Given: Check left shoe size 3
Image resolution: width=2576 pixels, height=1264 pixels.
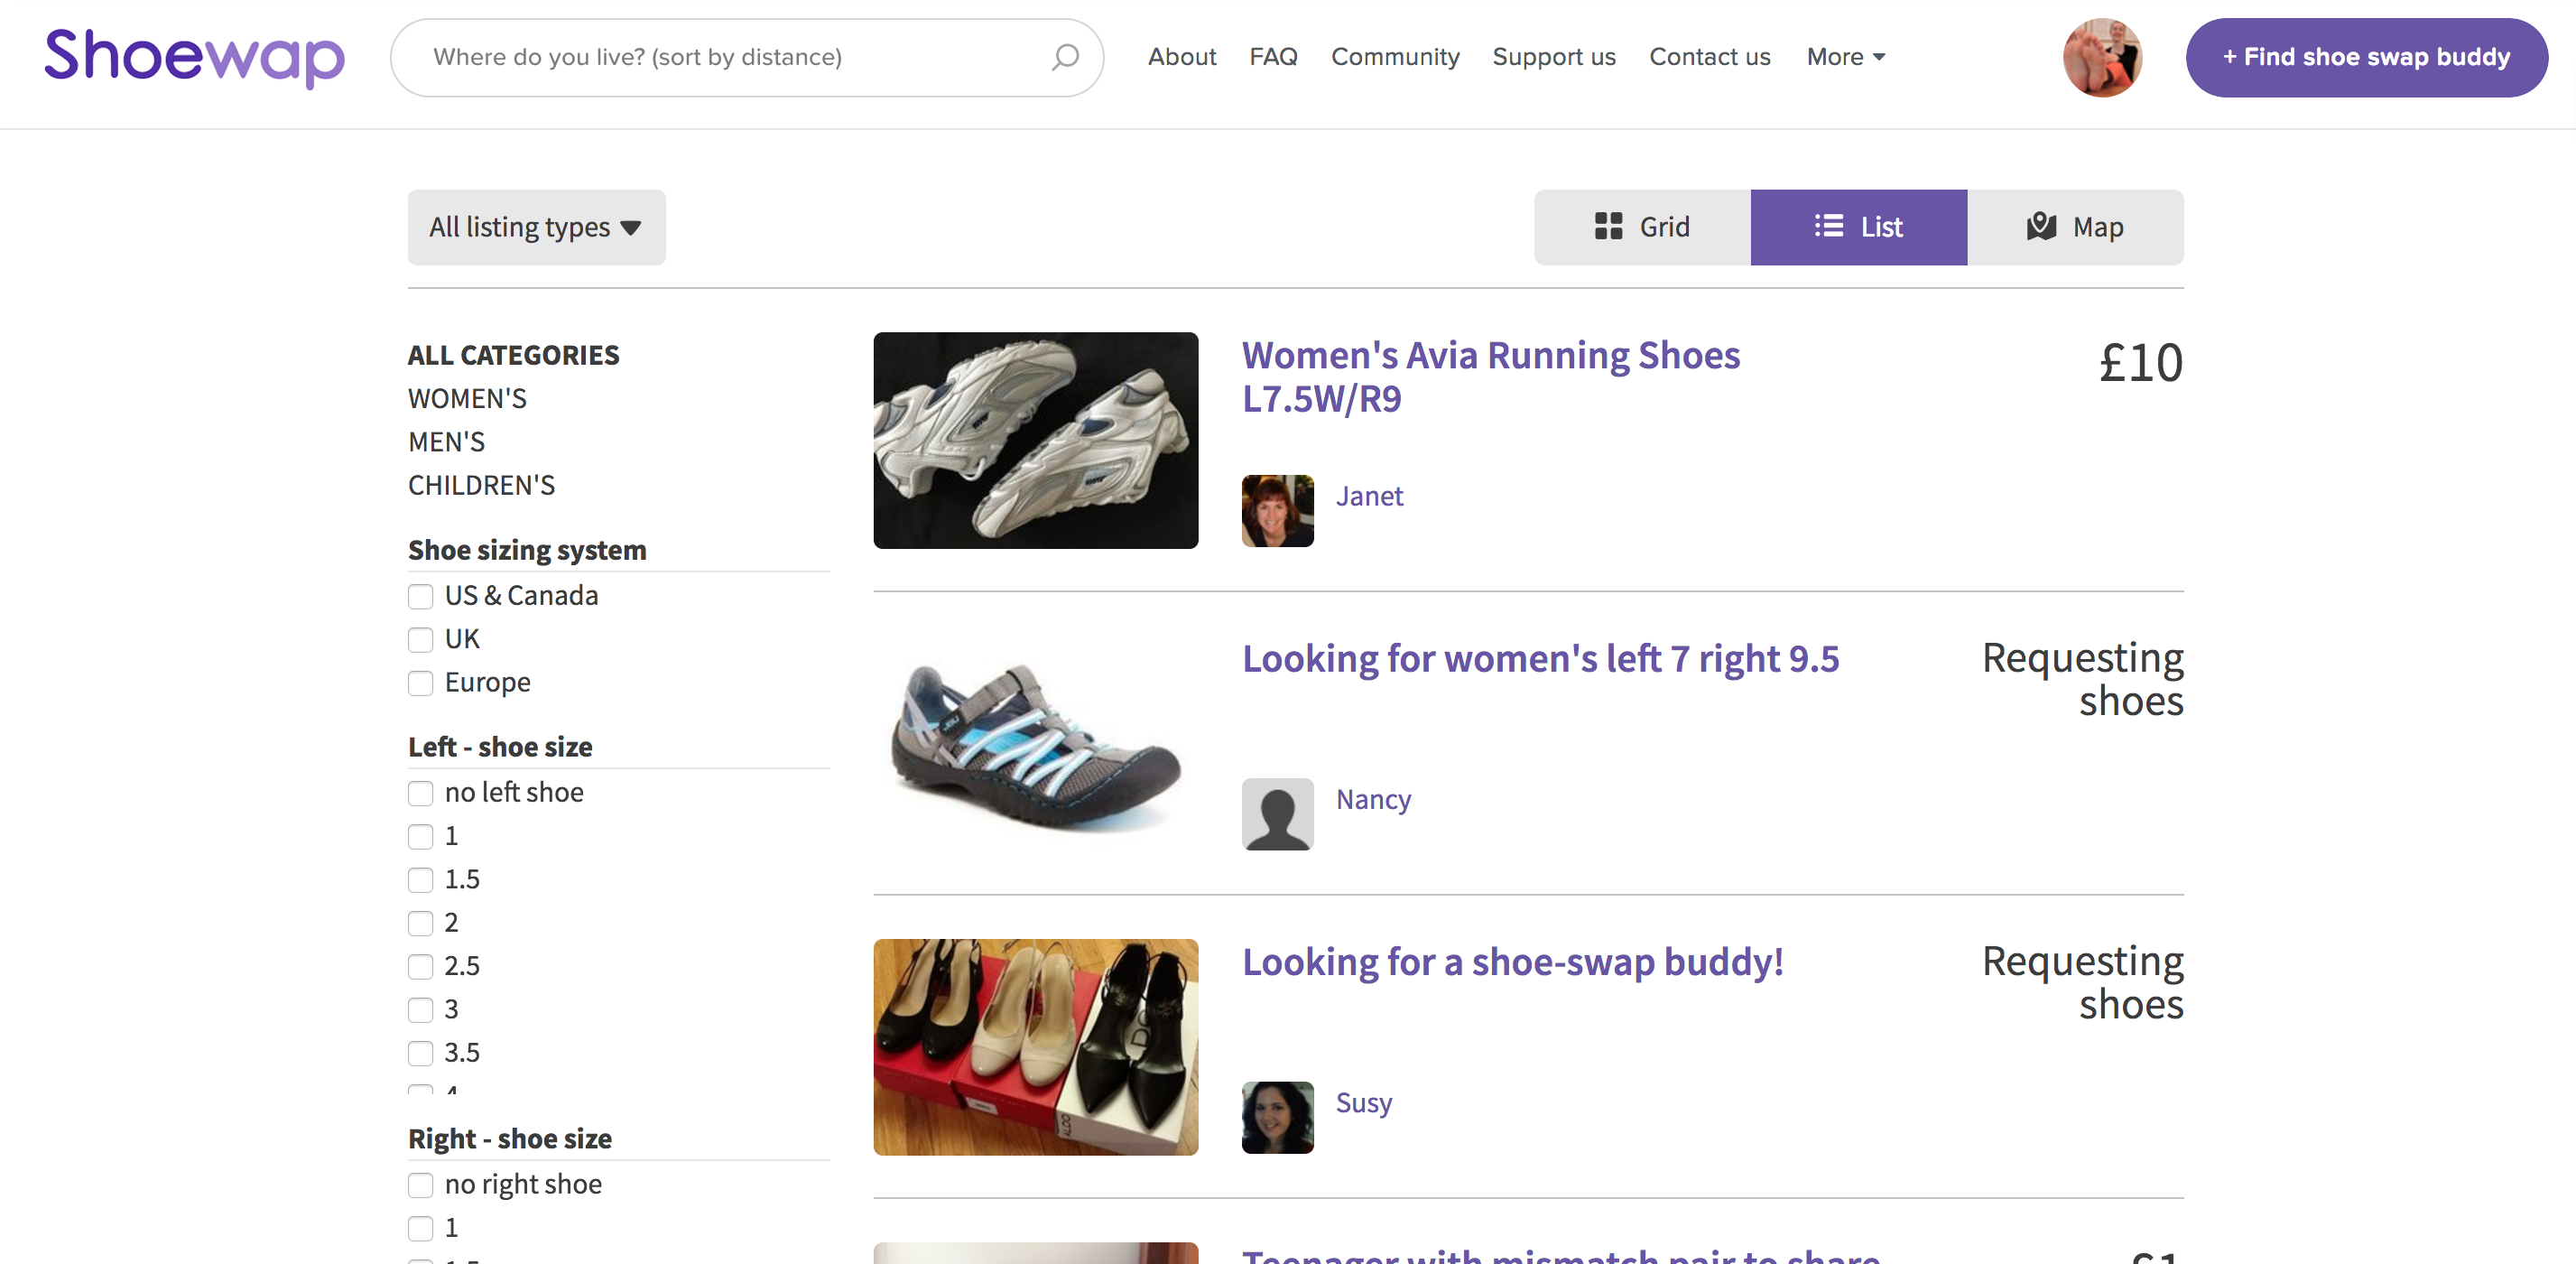Looking at the screenshot, I should pos(420,1010).
